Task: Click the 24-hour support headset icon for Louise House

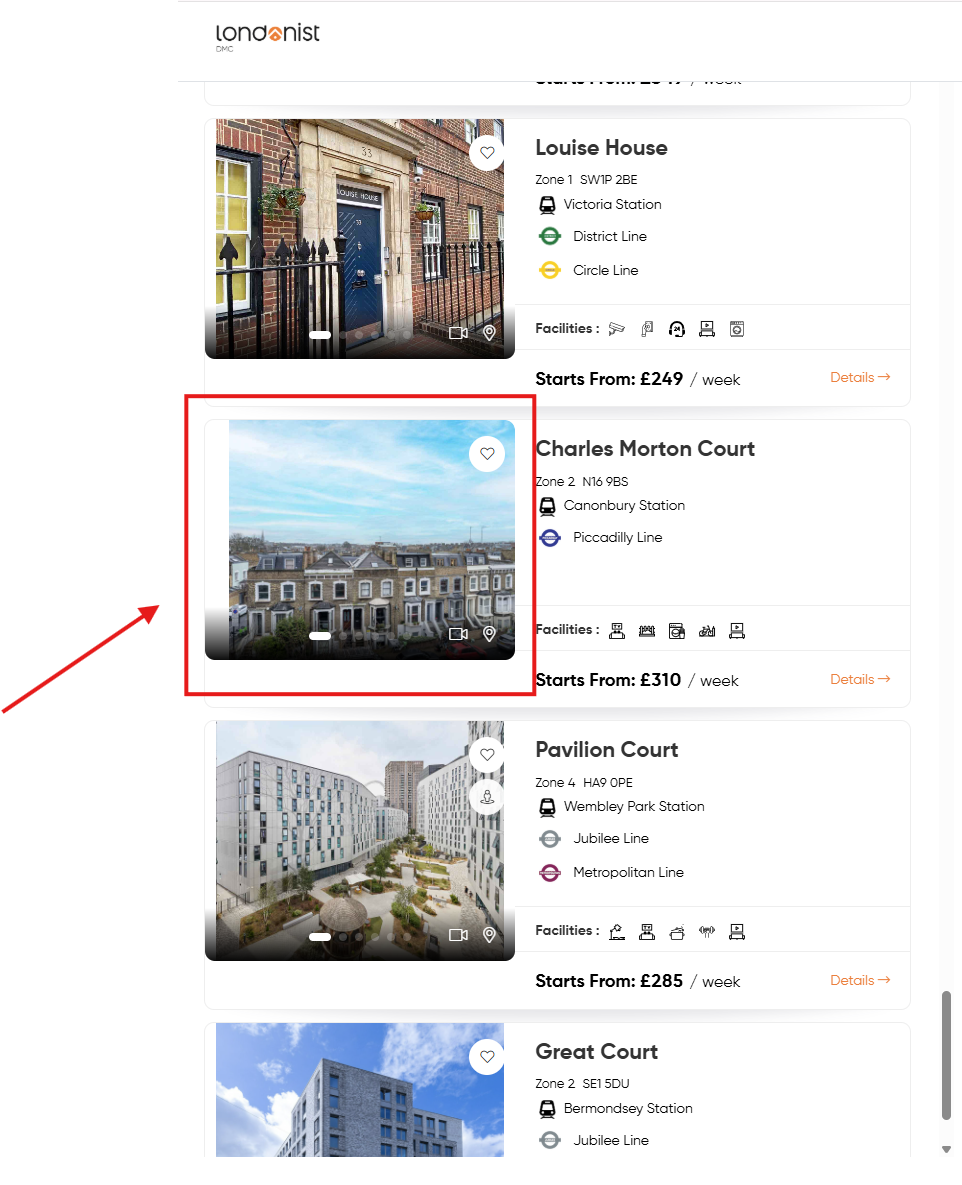Action: tap(677, 329)
